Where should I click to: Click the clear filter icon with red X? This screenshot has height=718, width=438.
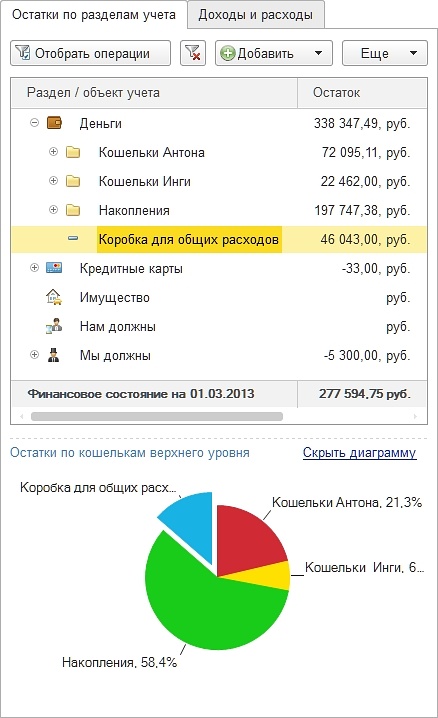[193, 53]
